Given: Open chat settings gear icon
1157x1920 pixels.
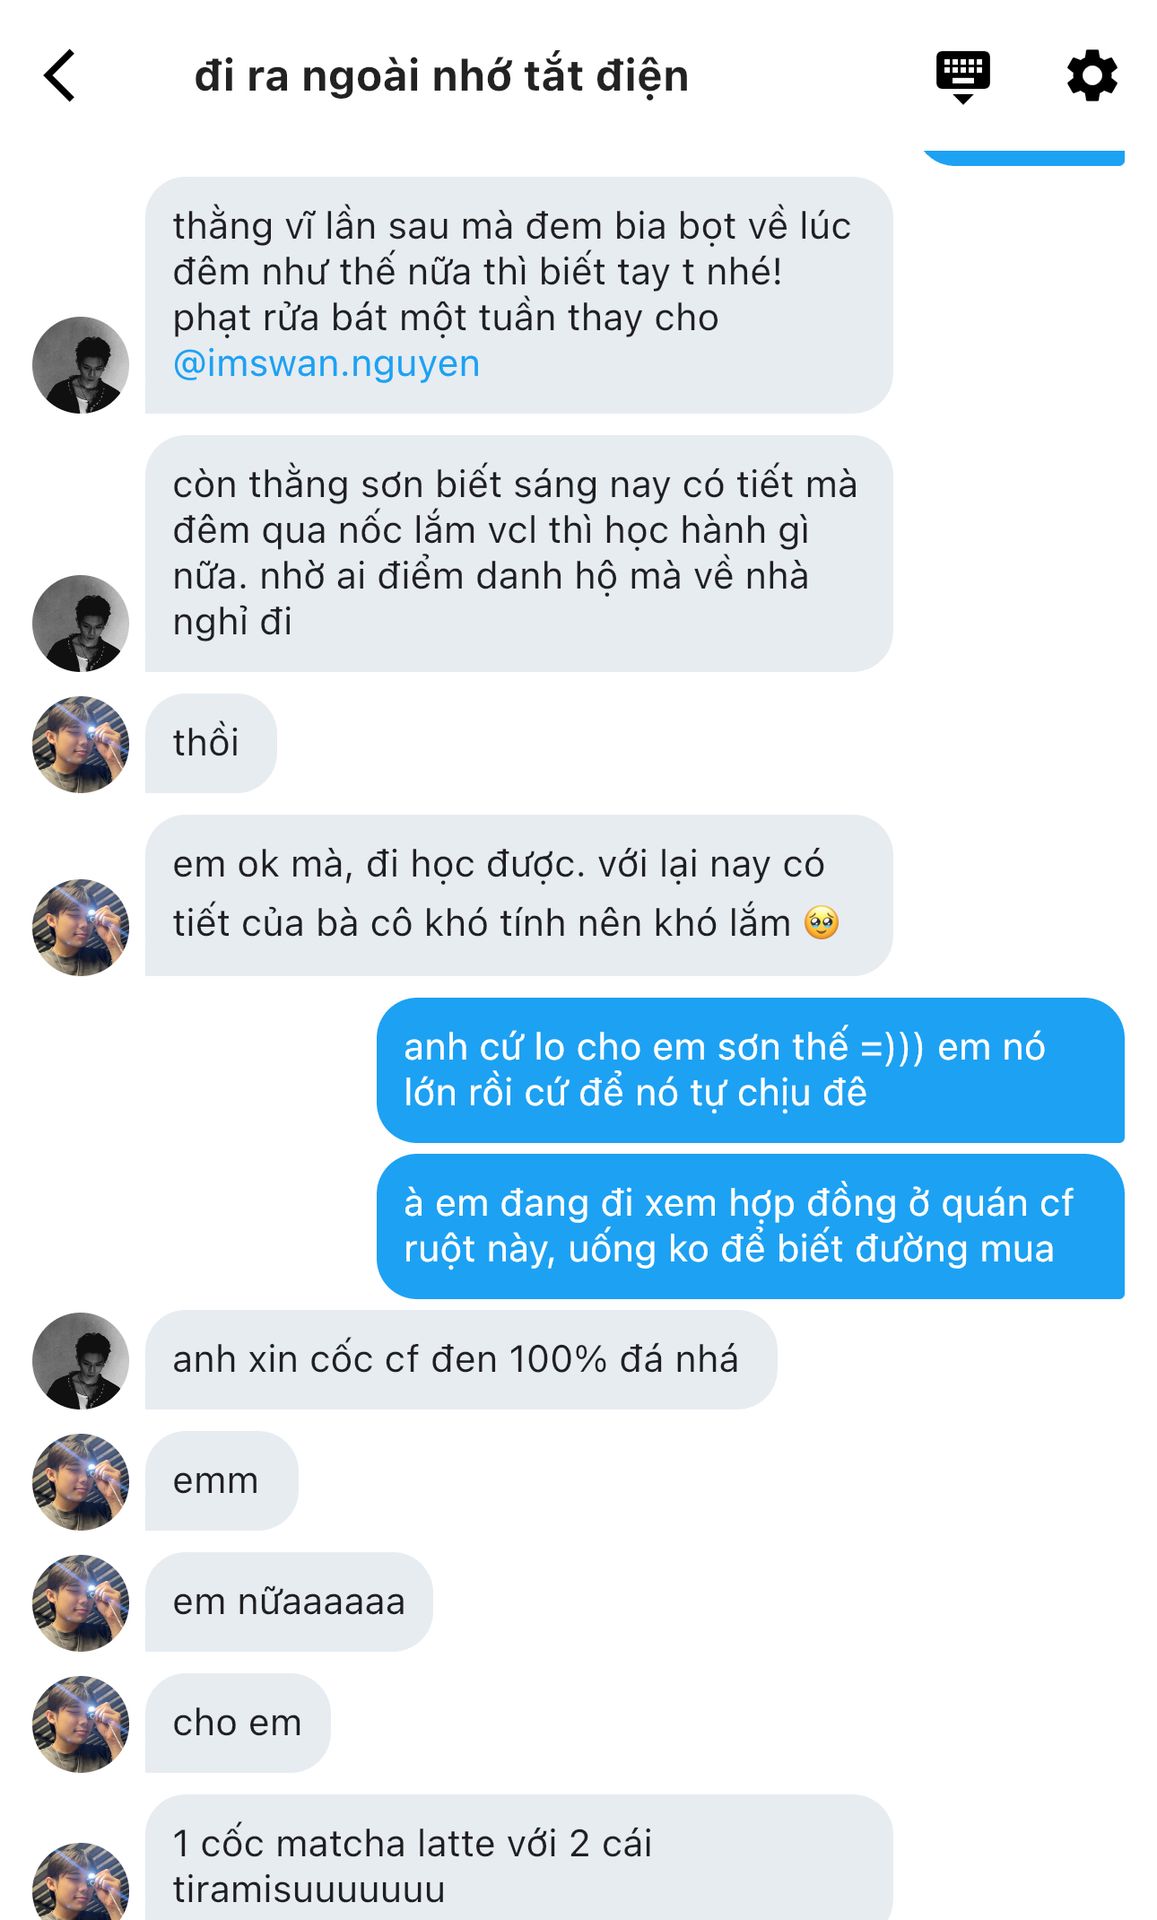Looking at the screenshot, I should (1091, 76).
